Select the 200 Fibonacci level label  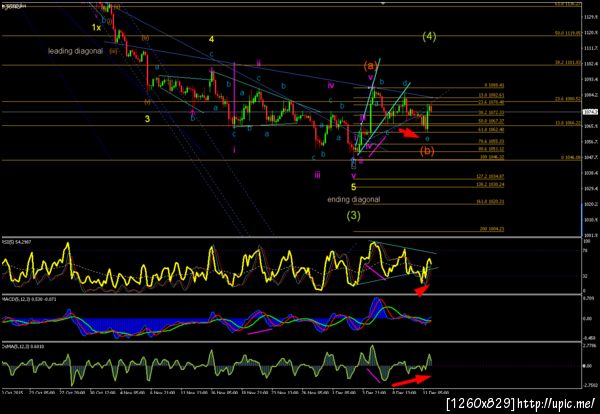point(492,229)
